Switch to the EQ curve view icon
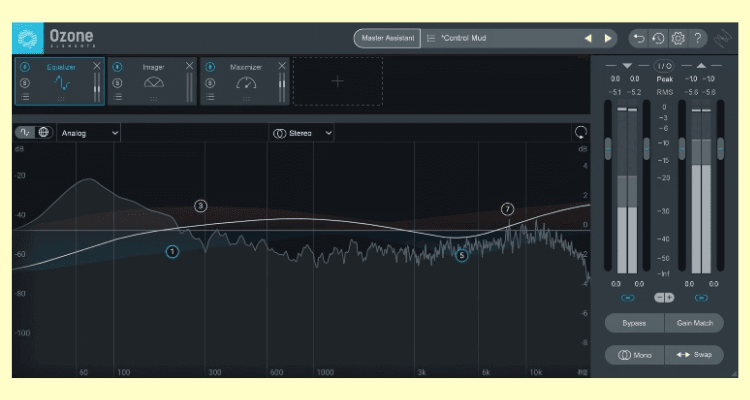 [25, 133]
